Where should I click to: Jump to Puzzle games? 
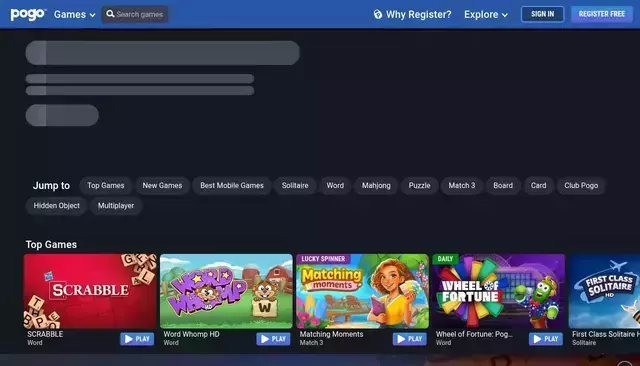[x=419, y=185]
